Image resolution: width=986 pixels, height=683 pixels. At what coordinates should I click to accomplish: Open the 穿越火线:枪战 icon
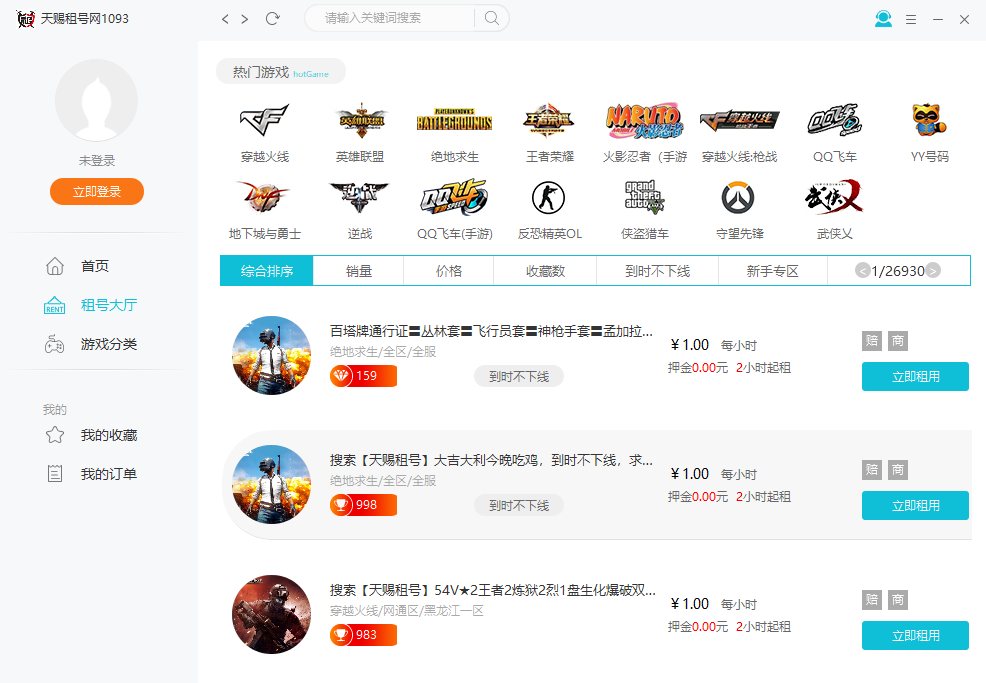click(740, 120)
